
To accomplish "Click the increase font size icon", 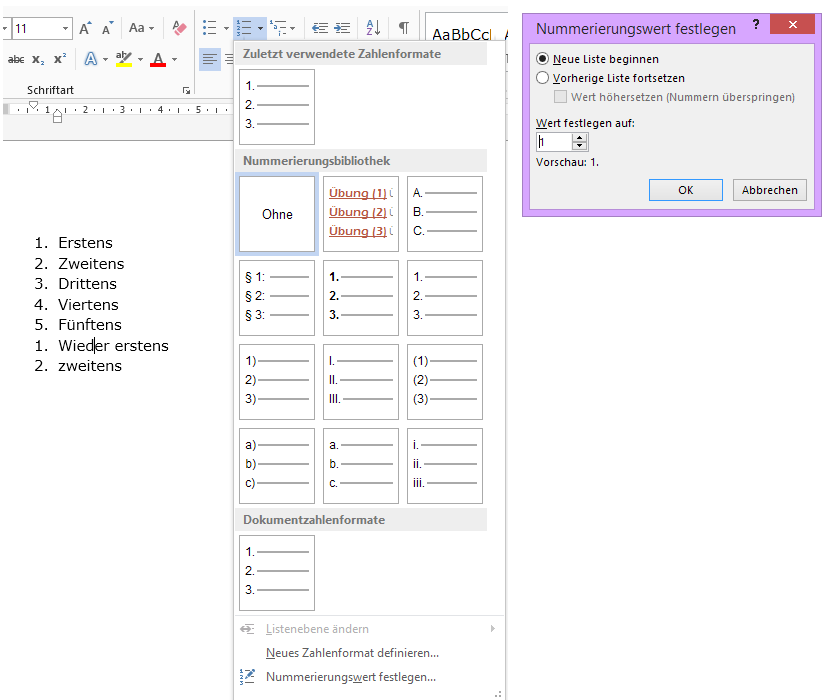I will (85, 28).
